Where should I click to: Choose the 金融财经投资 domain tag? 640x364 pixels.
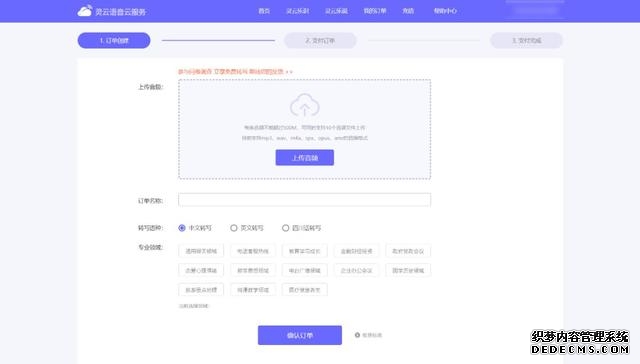(x=356, y=251)
